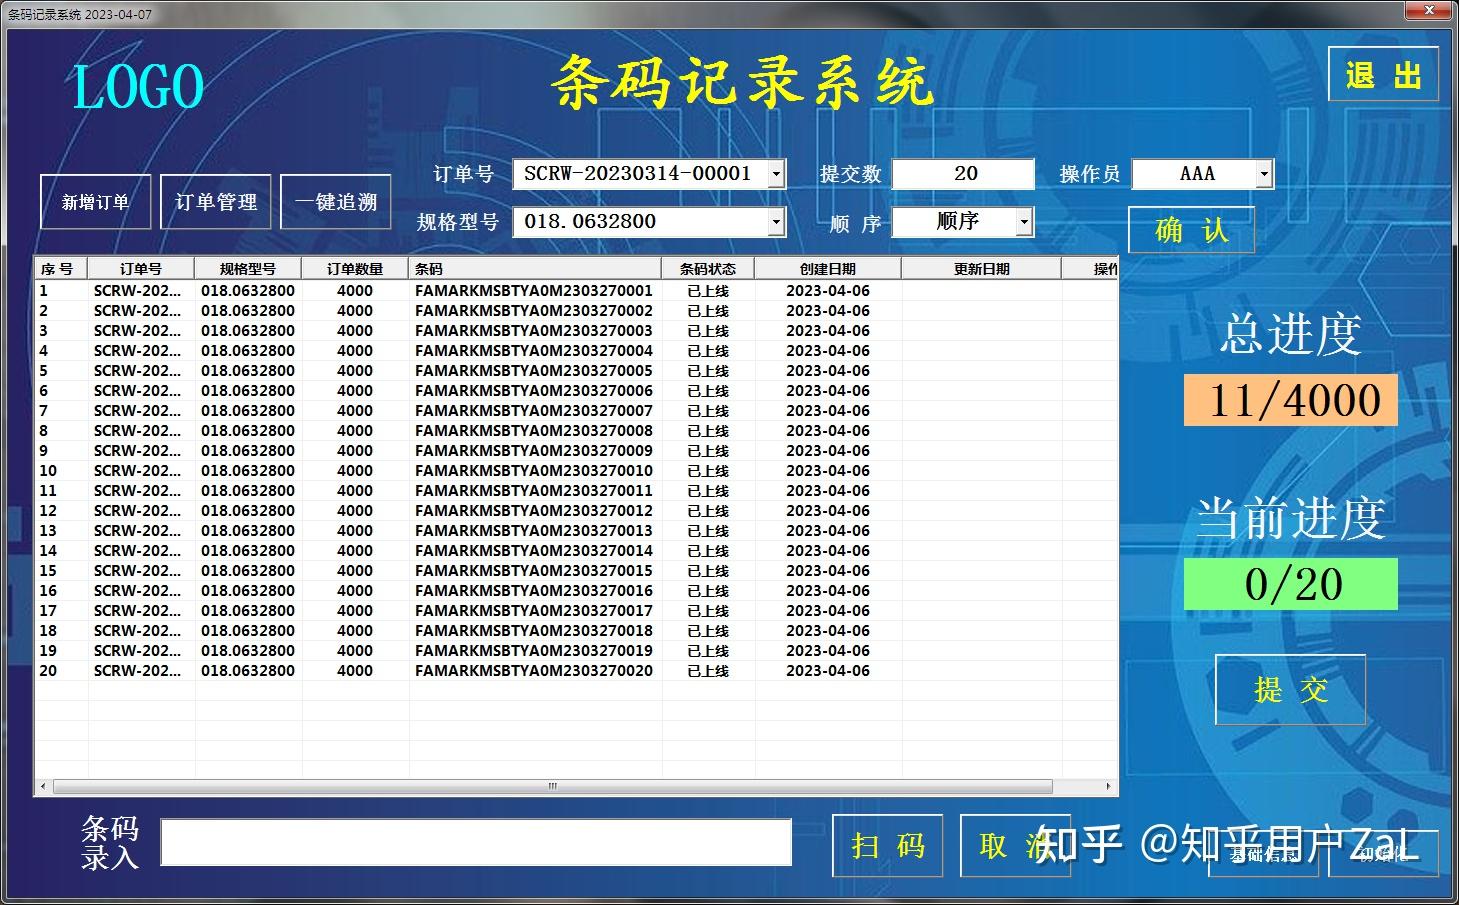The width and height of the screenshot is (1459, 905).
Task: Click the 规格型号 column header
Action: pos(248,268)
